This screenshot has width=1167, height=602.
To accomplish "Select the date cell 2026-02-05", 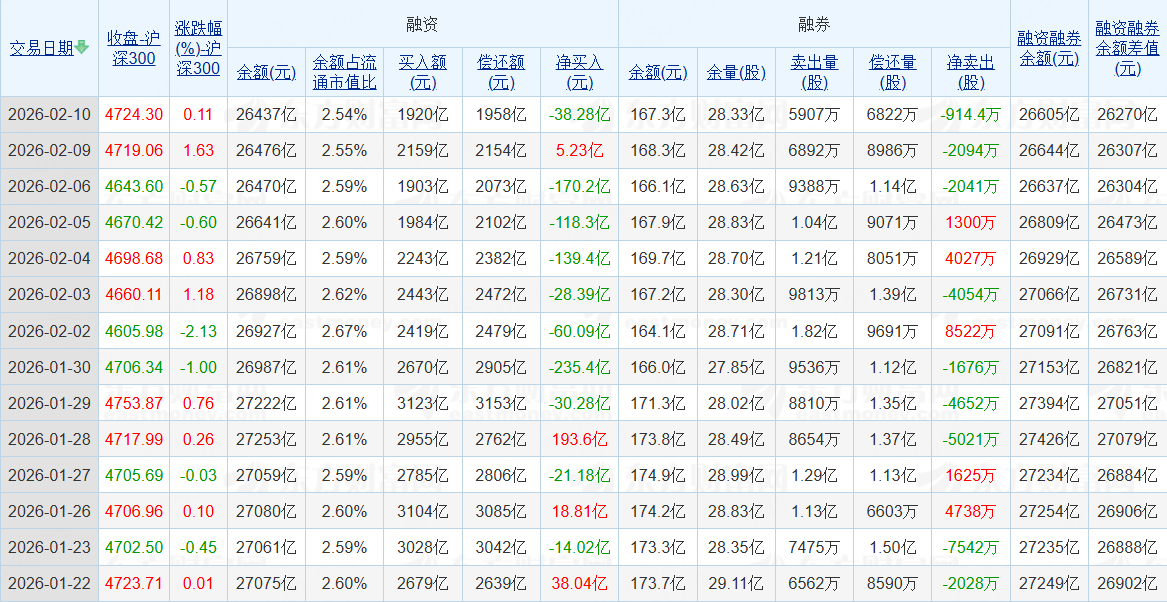I will (x=49, y=222).
